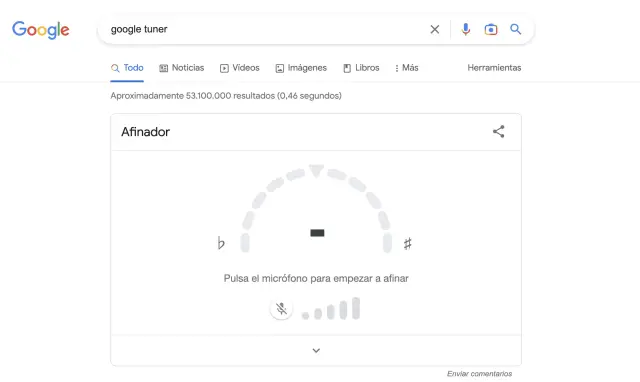Click the Google logo
The height and width of the screenshot is (382, 640).
click(x=40, y=30)
